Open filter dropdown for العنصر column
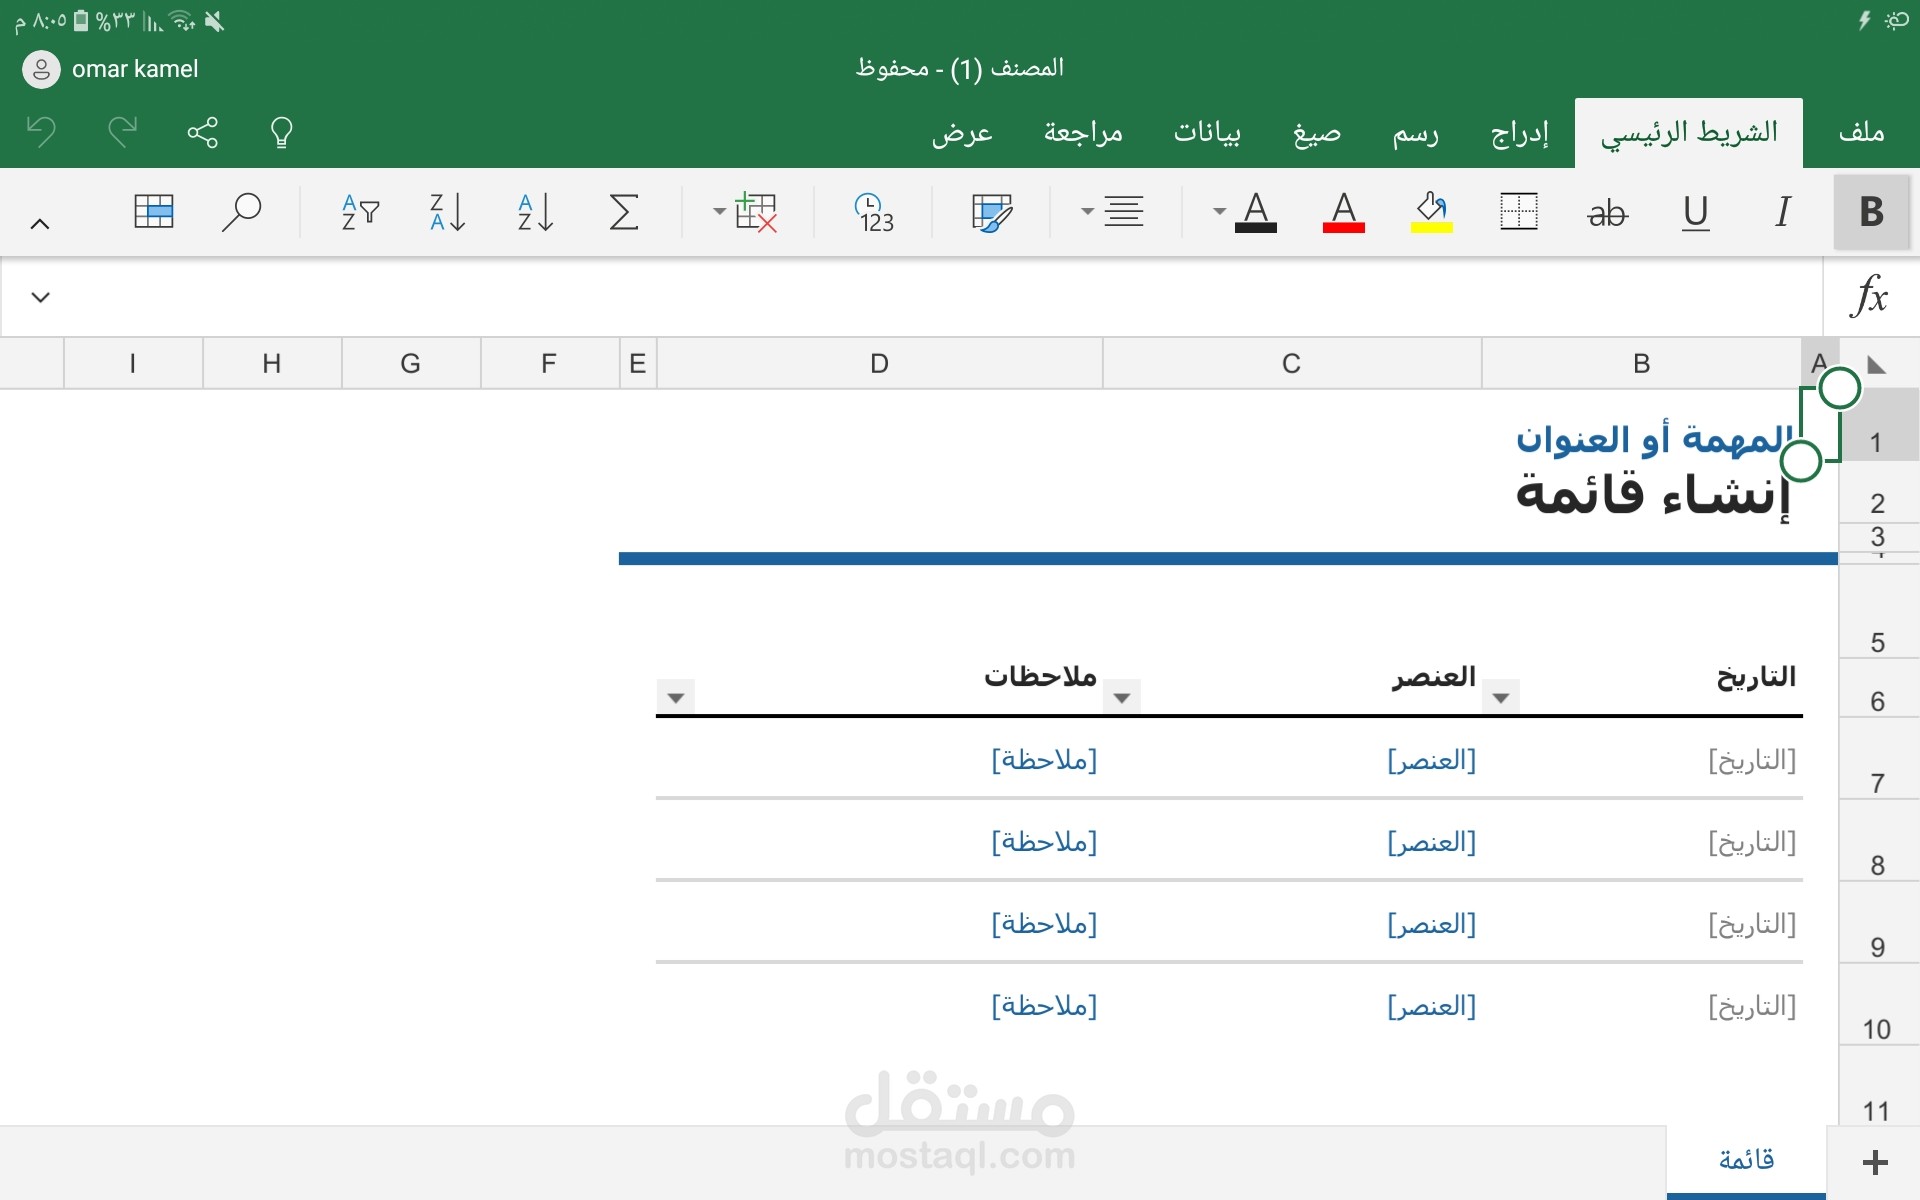 (1122, 697)
